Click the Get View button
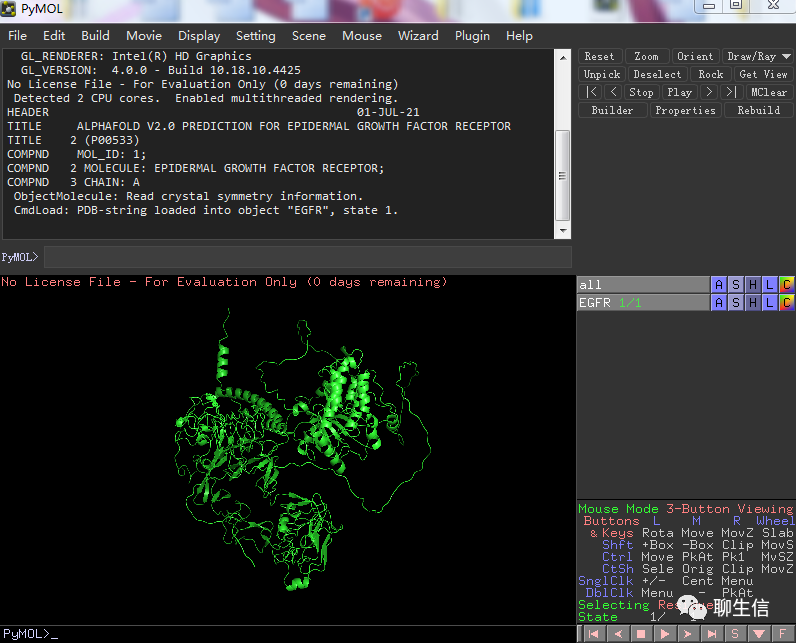796x643 pixels. point(764,74)
